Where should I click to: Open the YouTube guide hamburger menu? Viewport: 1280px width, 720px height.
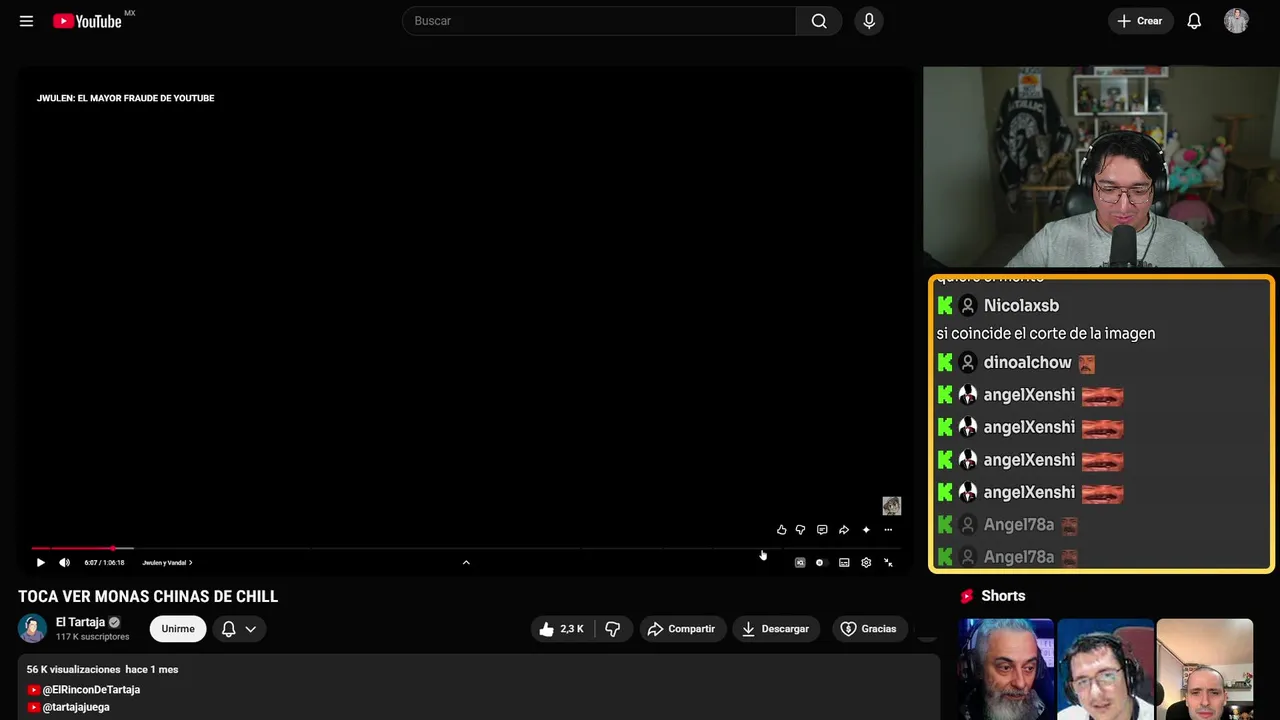click(26, 21)
